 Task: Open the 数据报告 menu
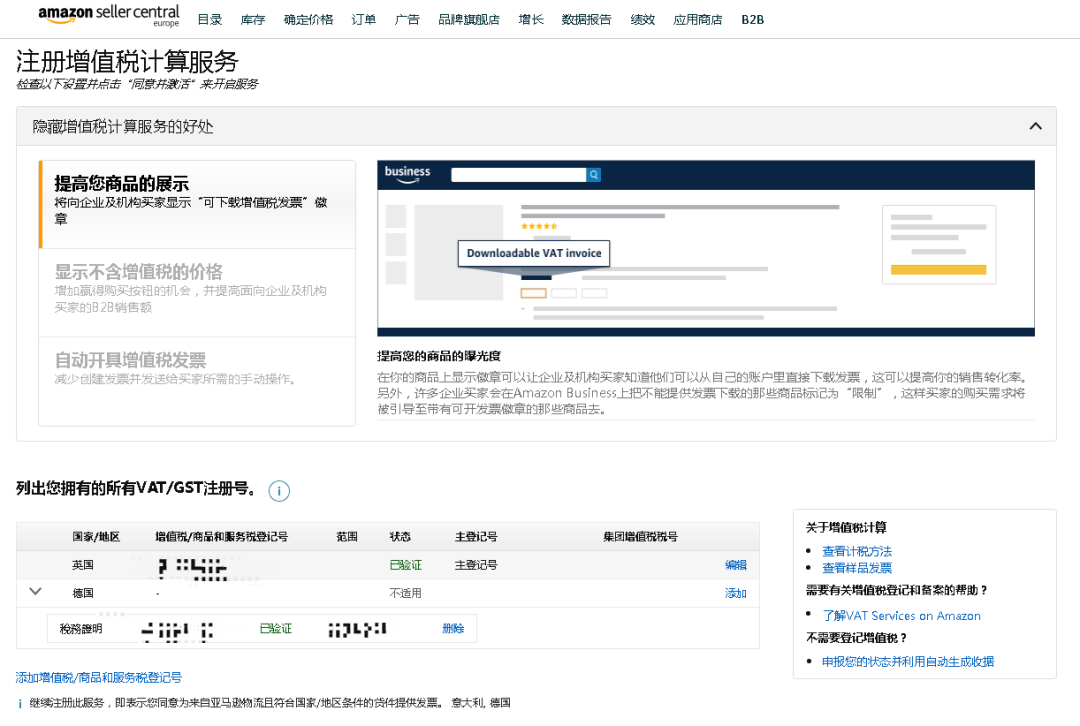(x=586, y=18)
